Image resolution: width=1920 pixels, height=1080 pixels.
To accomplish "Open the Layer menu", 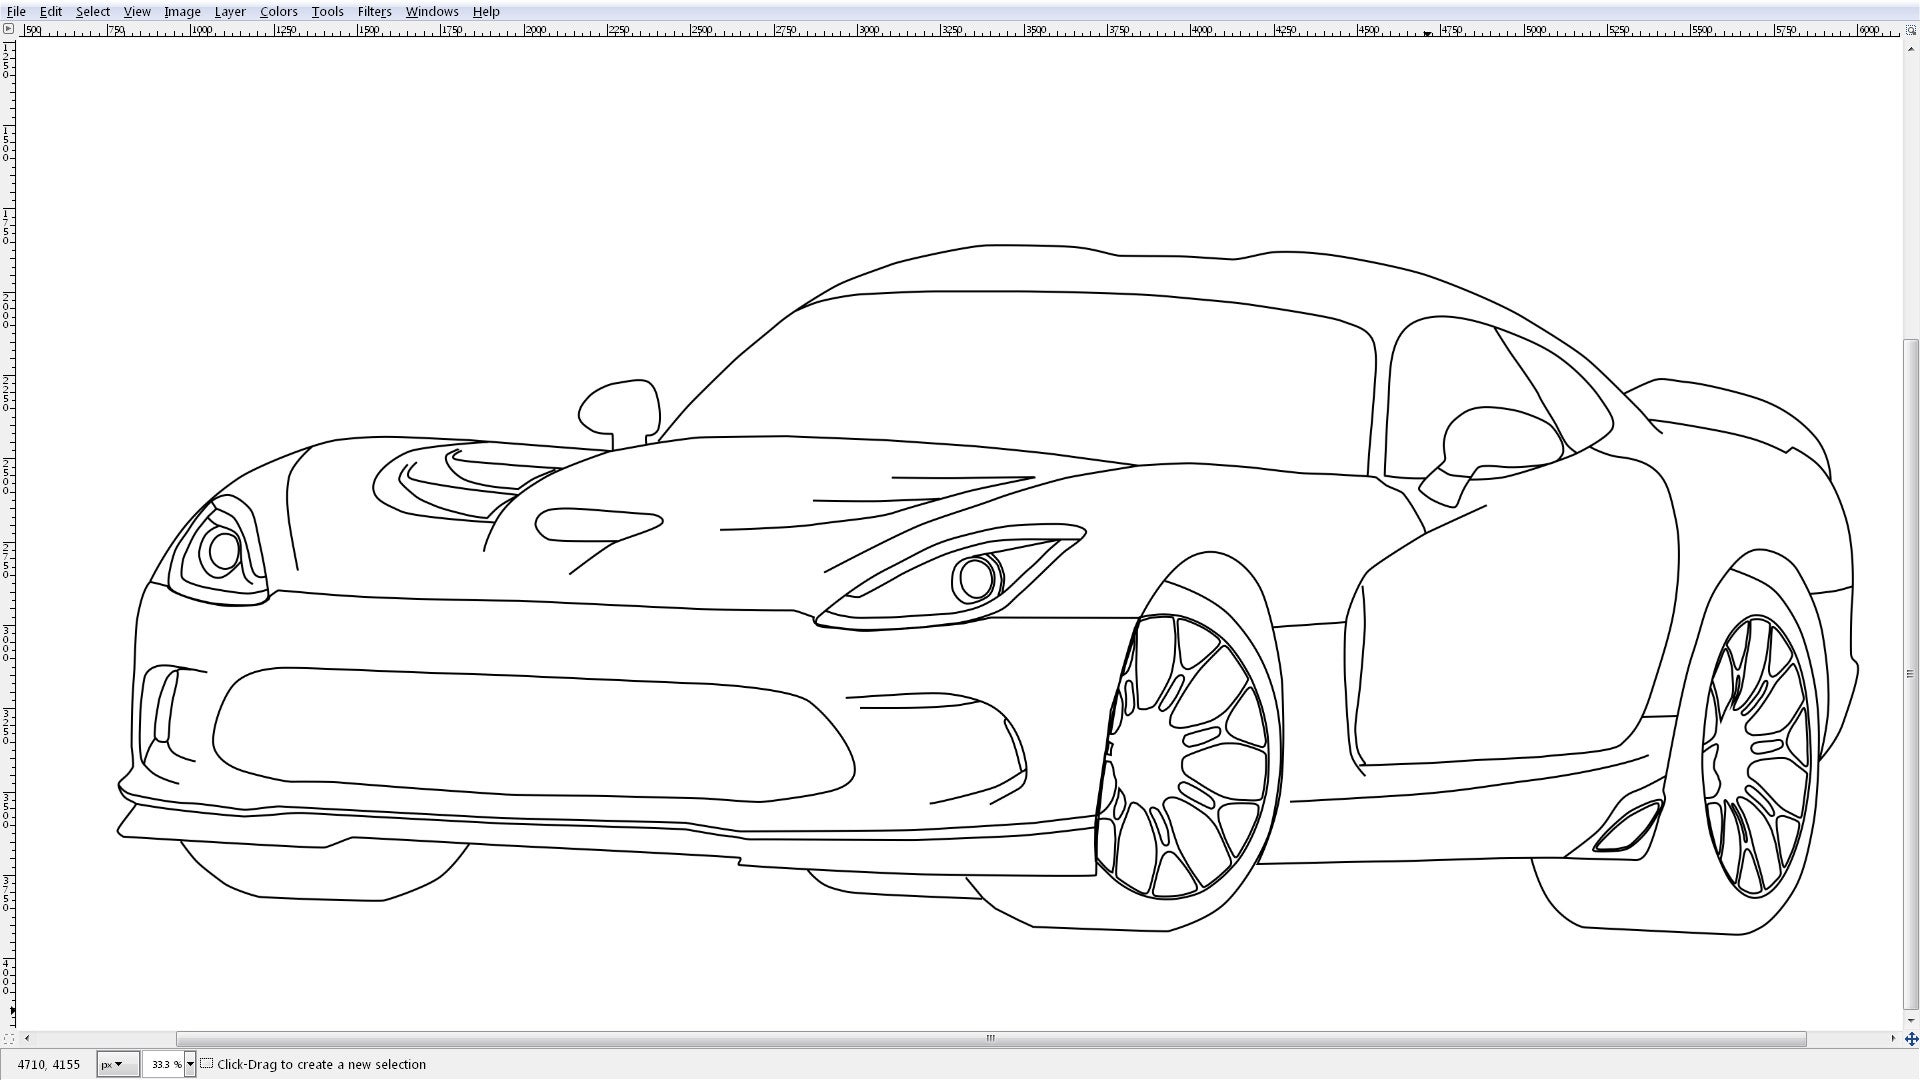I will (230, 11).
